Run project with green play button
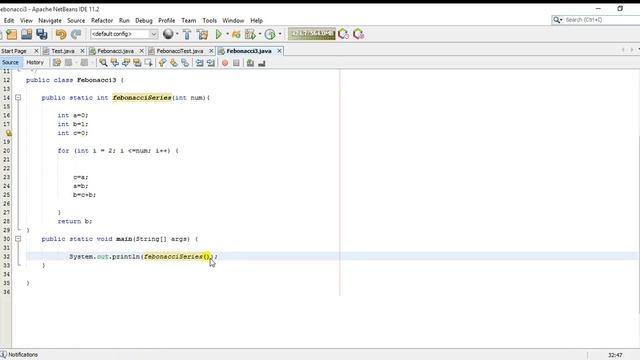The image size is (640, 360). (x=219, y=34)
